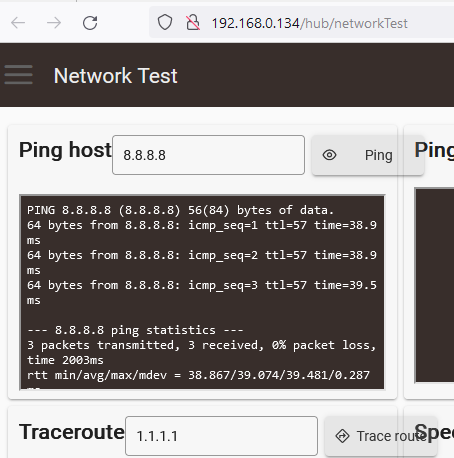Image resolution: width=454 pixels, height=458 pixels.
Task: Click the Ping button label
Action: pyautogui.click(x=378, y=155)
